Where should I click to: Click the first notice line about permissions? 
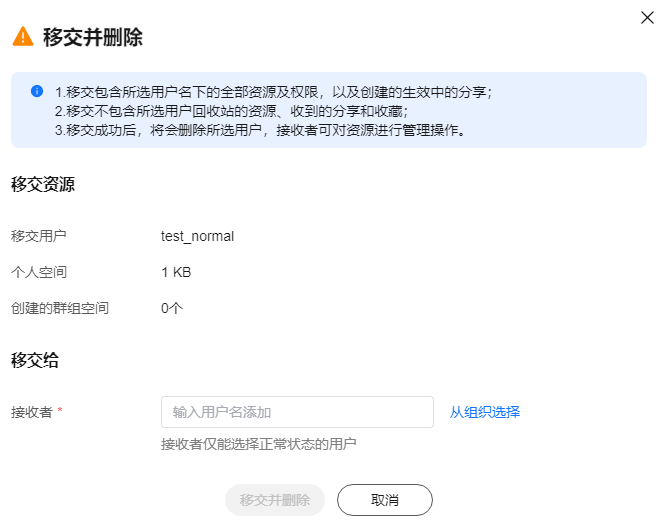coord(274,92)
